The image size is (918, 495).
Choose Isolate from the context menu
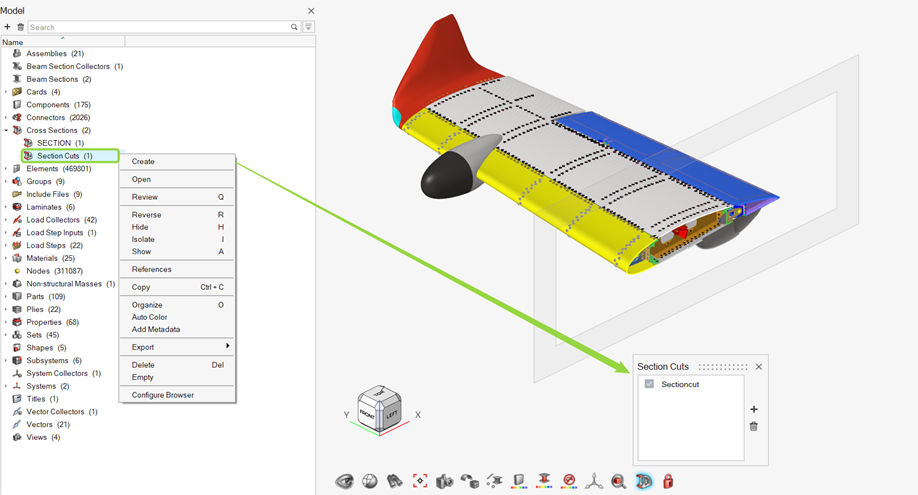tap(143, 239)
